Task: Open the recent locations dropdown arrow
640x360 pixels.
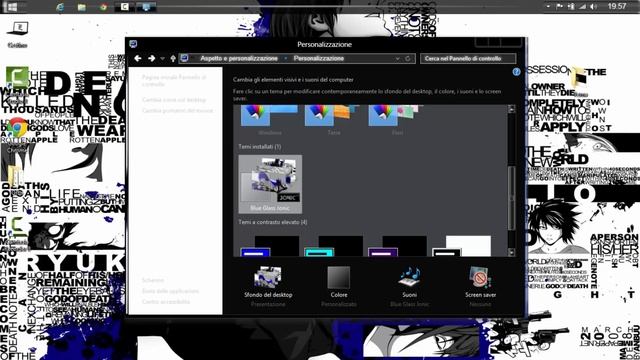Action: [x=162, y=59]
